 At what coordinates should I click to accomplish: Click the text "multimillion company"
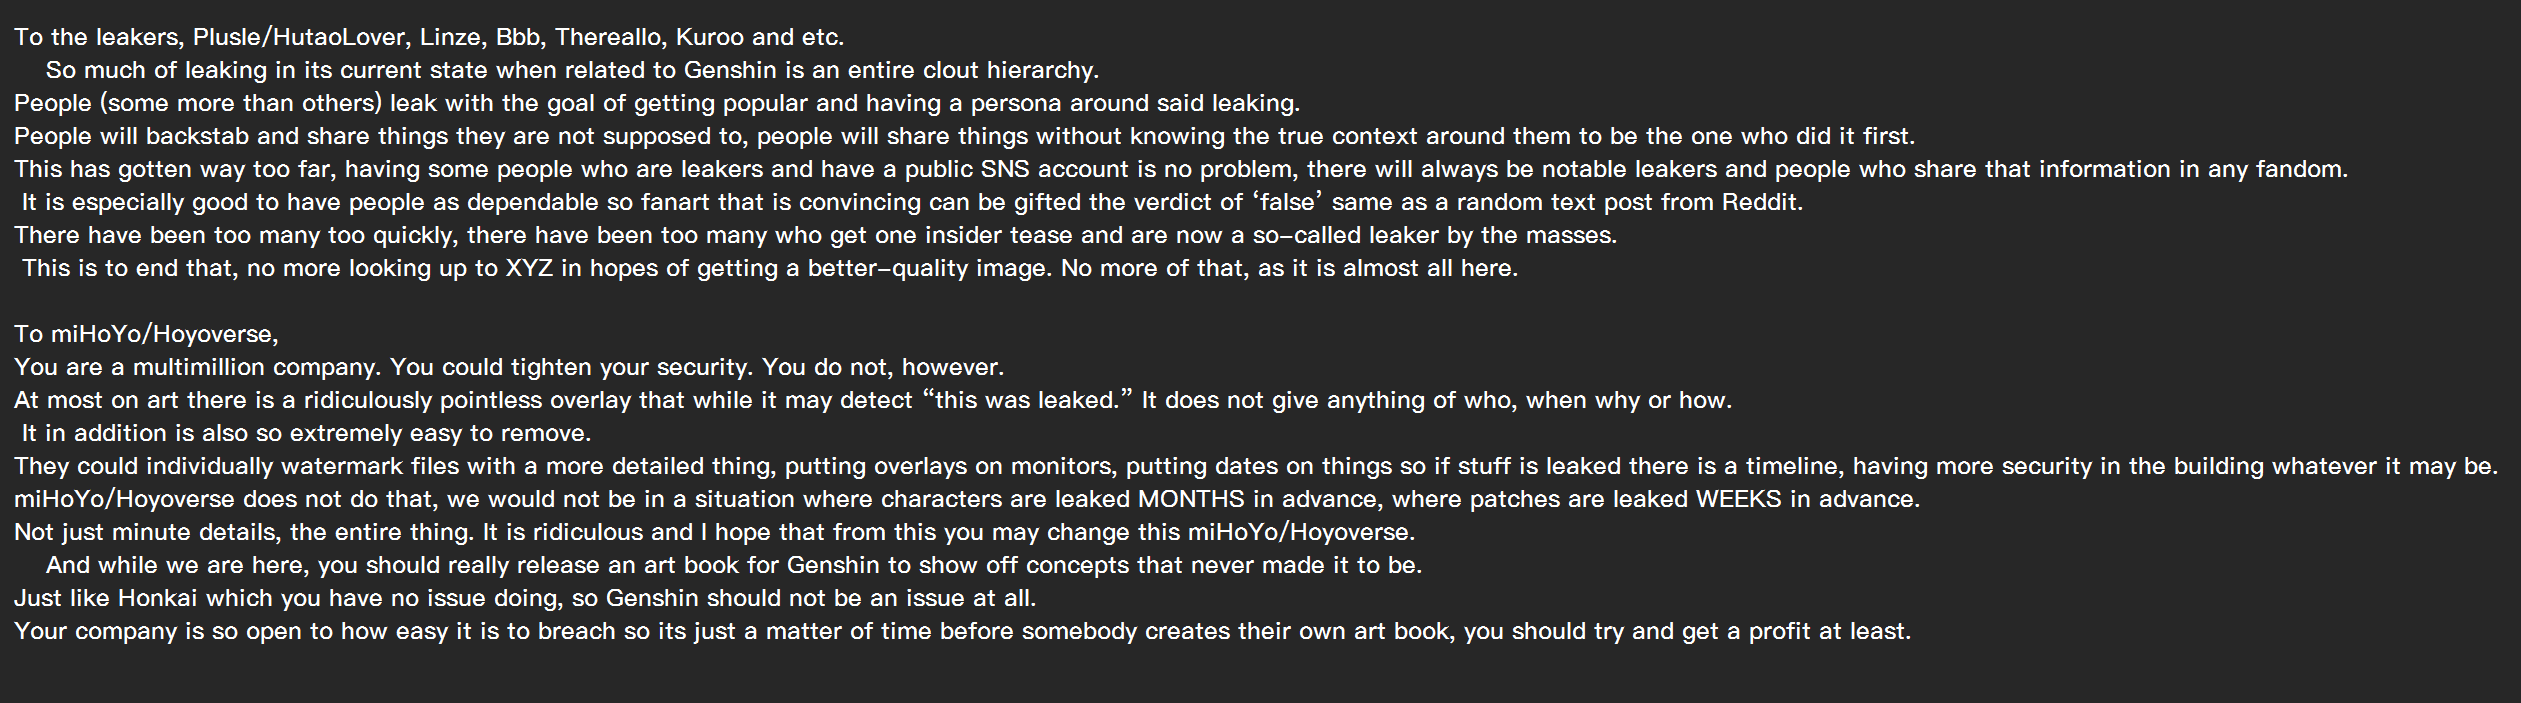pyautogui.click(x=255, y=368)
